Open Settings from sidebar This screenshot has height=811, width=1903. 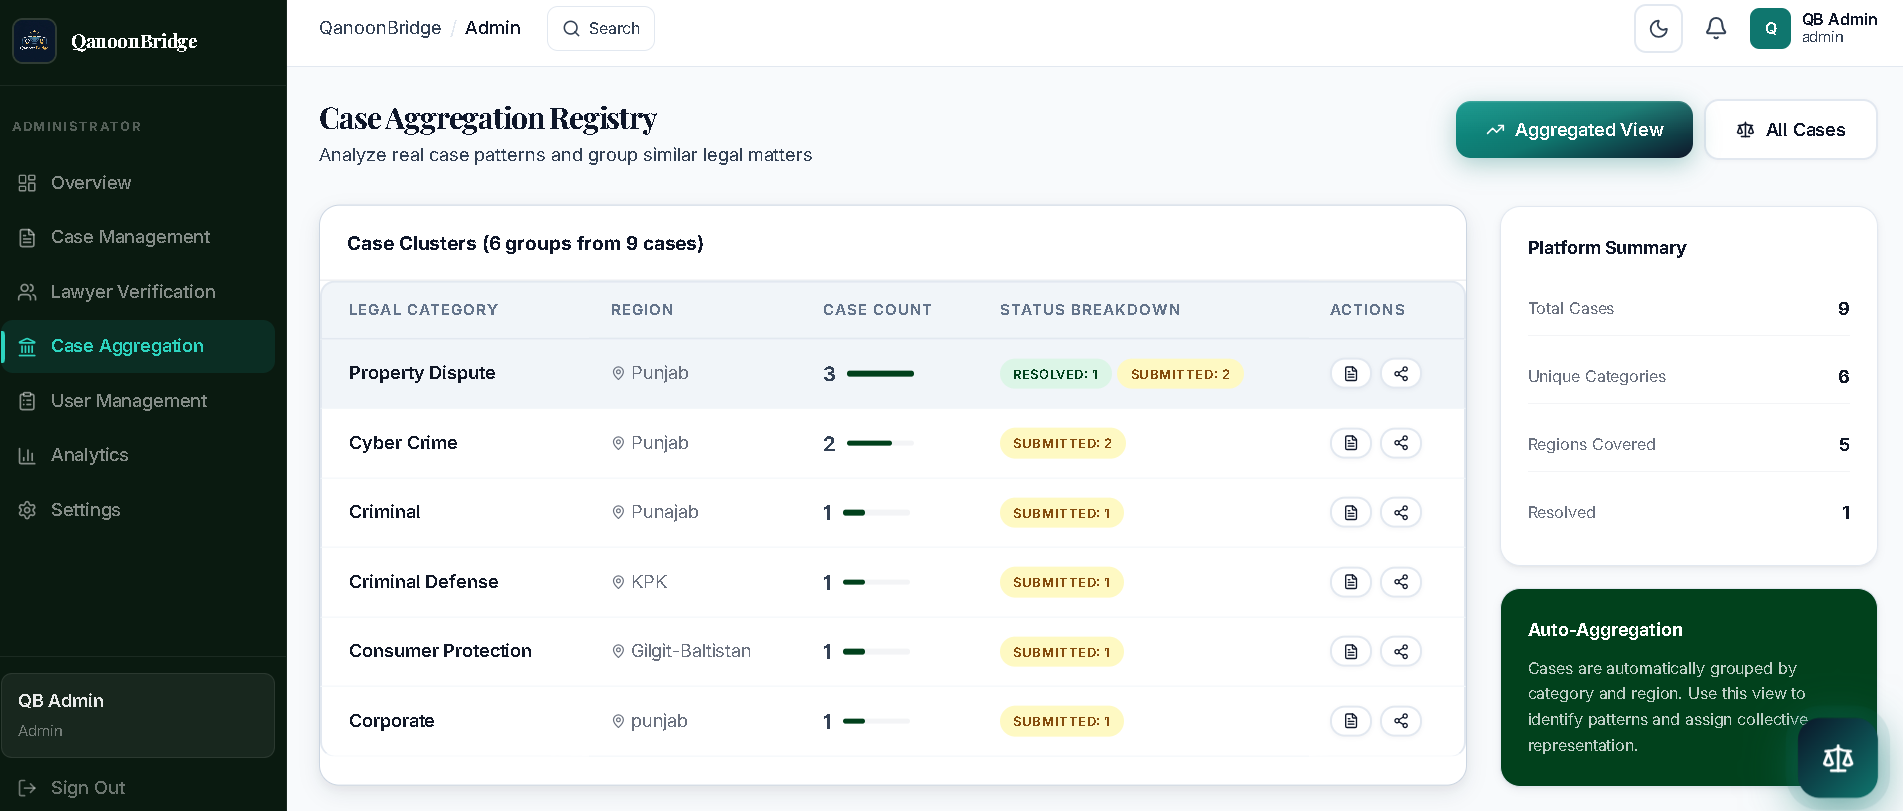click(x=138, y=510)
